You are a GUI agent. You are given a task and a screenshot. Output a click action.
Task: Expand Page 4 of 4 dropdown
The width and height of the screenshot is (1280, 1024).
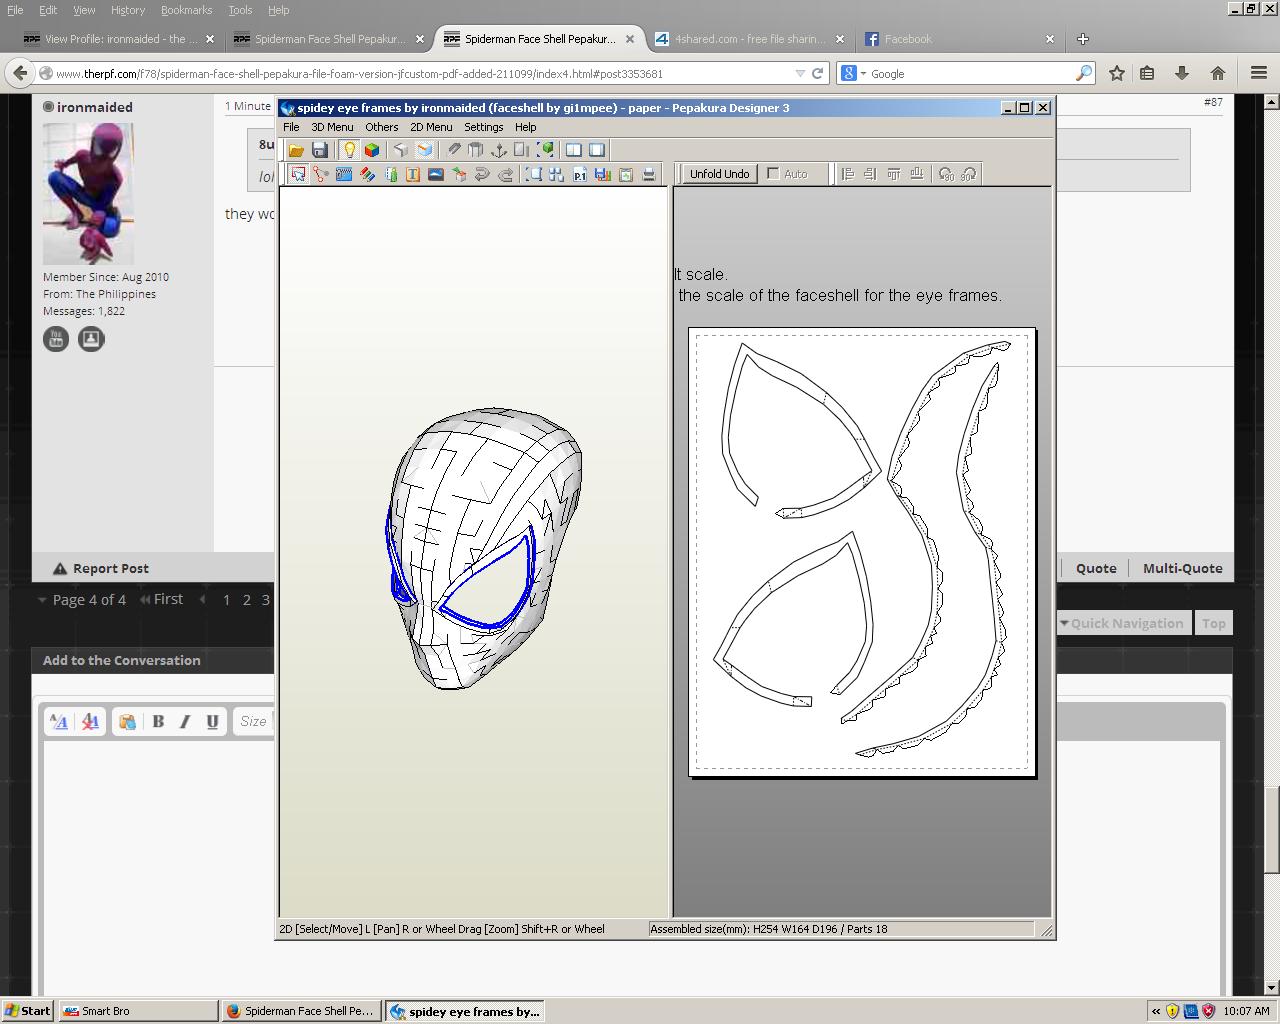click(82, 600)
